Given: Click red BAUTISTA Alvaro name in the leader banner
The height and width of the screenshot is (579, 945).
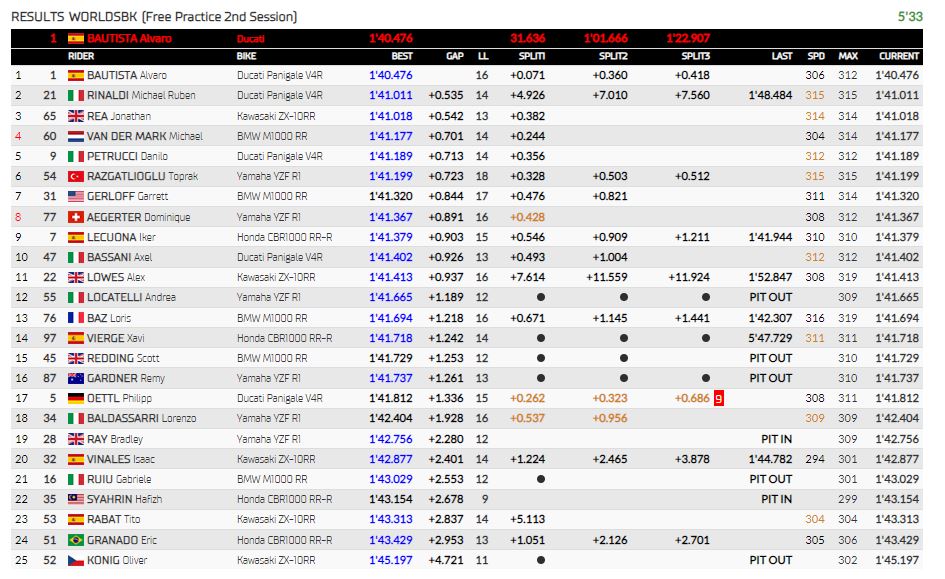Looking at the screenshot, I should click(129, 39).
